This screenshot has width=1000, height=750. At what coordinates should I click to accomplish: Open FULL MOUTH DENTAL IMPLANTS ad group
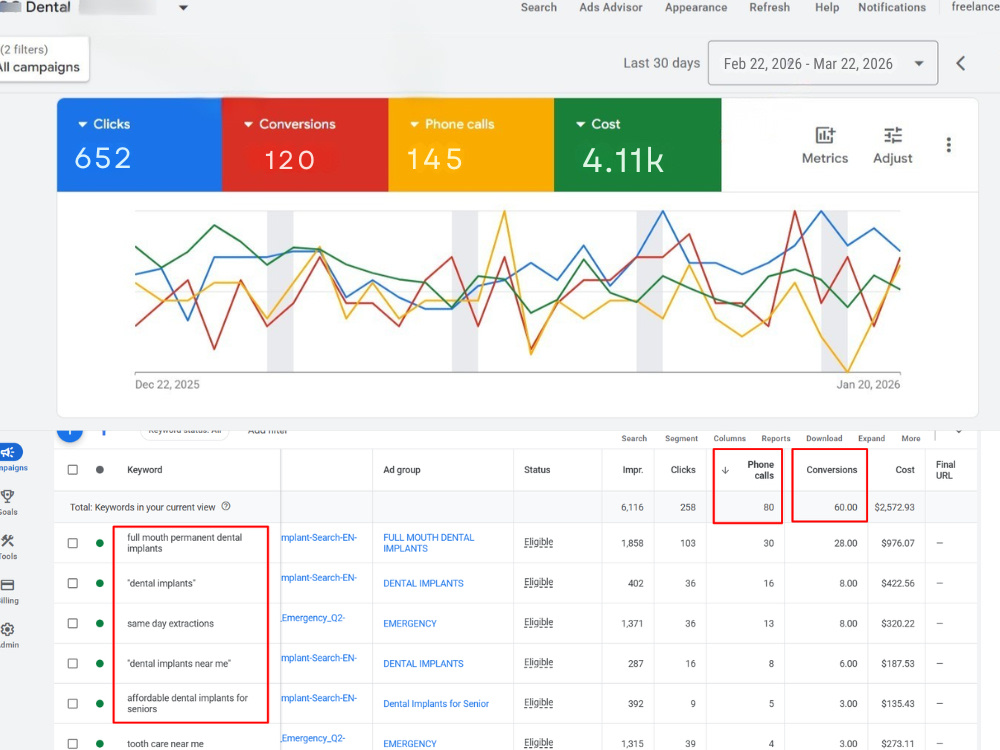429,543
